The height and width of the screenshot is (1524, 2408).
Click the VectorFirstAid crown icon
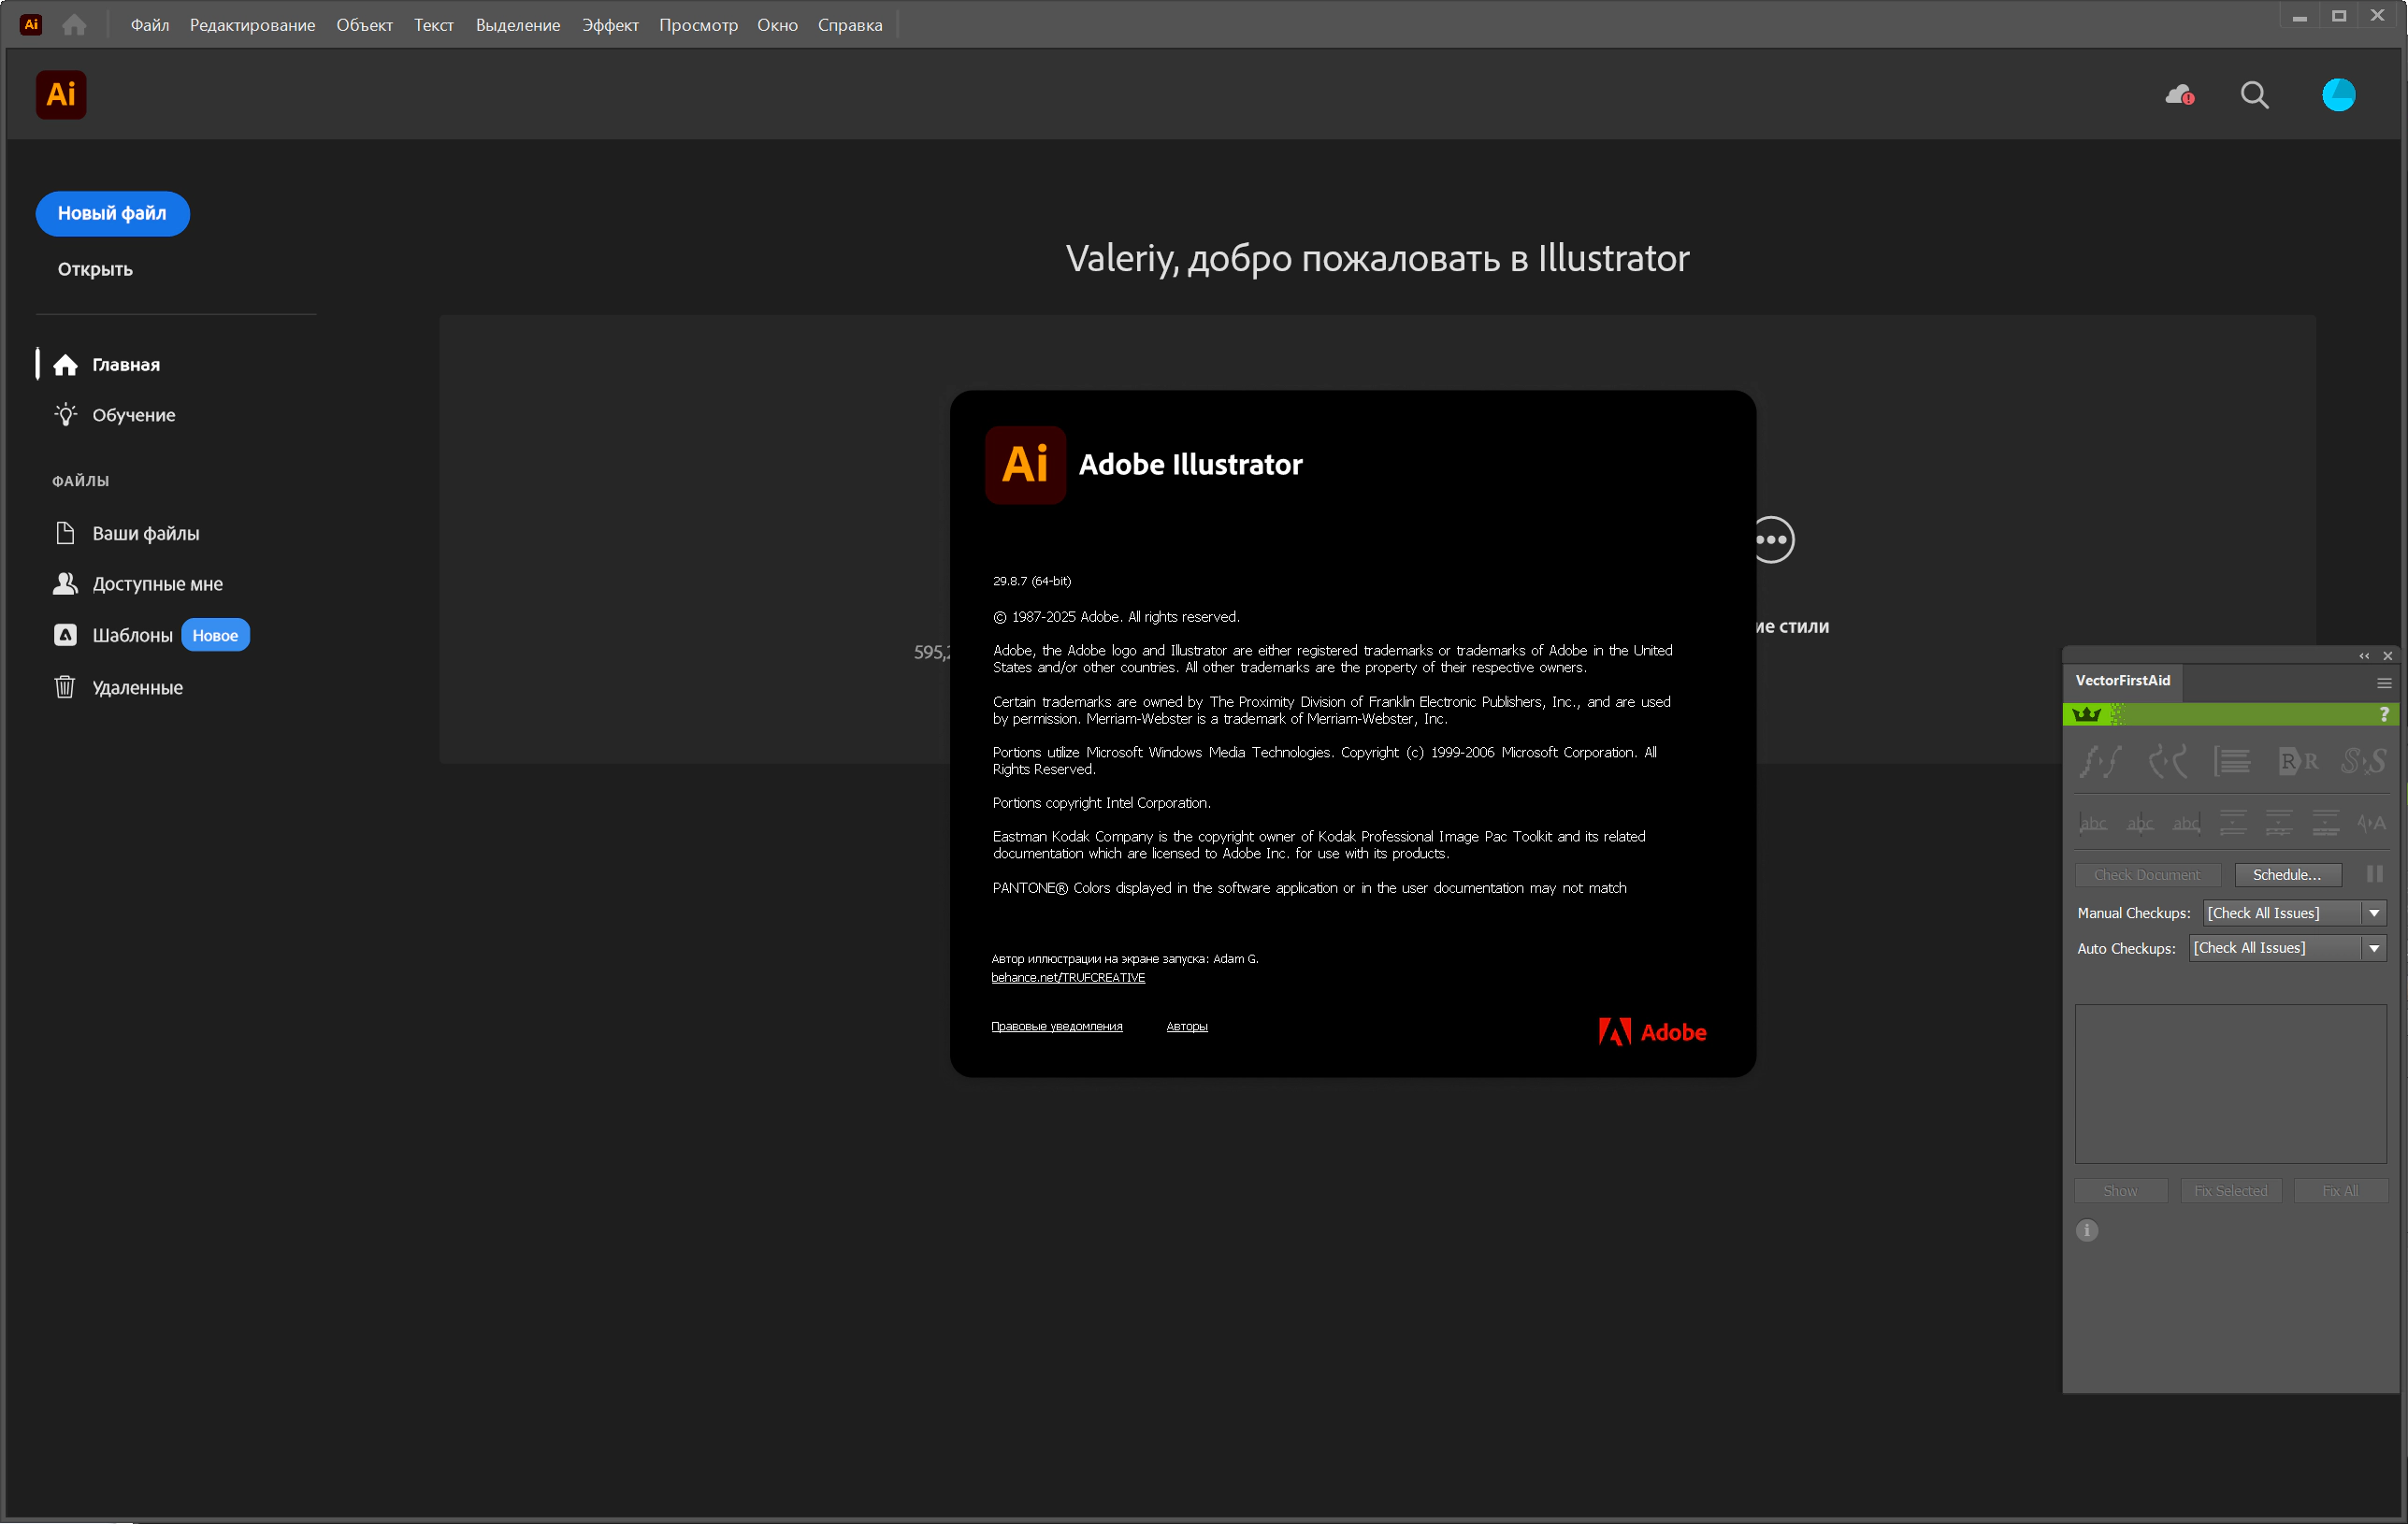2086,714
